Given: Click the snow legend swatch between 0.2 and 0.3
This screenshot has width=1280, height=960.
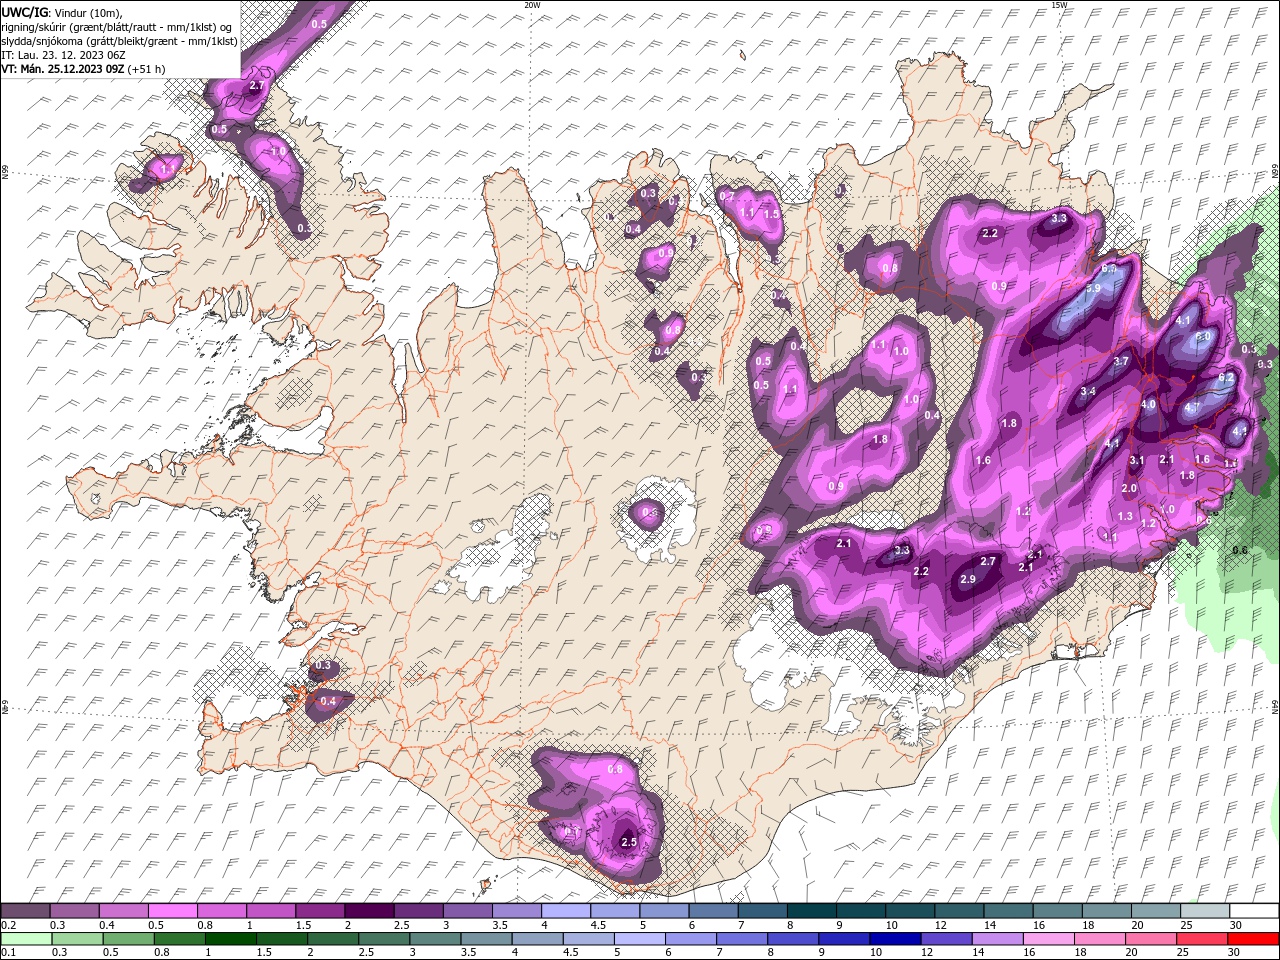Looking at the screenshot, I should pyautogui.click(x=25, y=911).
